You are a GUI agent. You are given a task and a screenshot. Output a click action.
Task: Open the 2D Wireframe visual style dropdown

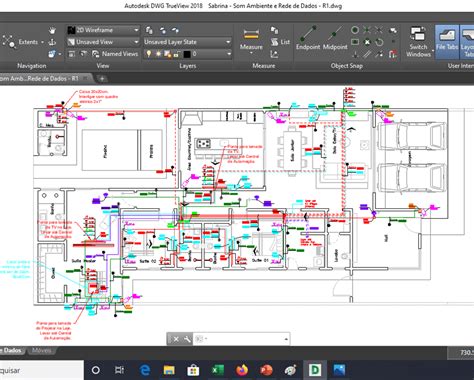point(103,30)
